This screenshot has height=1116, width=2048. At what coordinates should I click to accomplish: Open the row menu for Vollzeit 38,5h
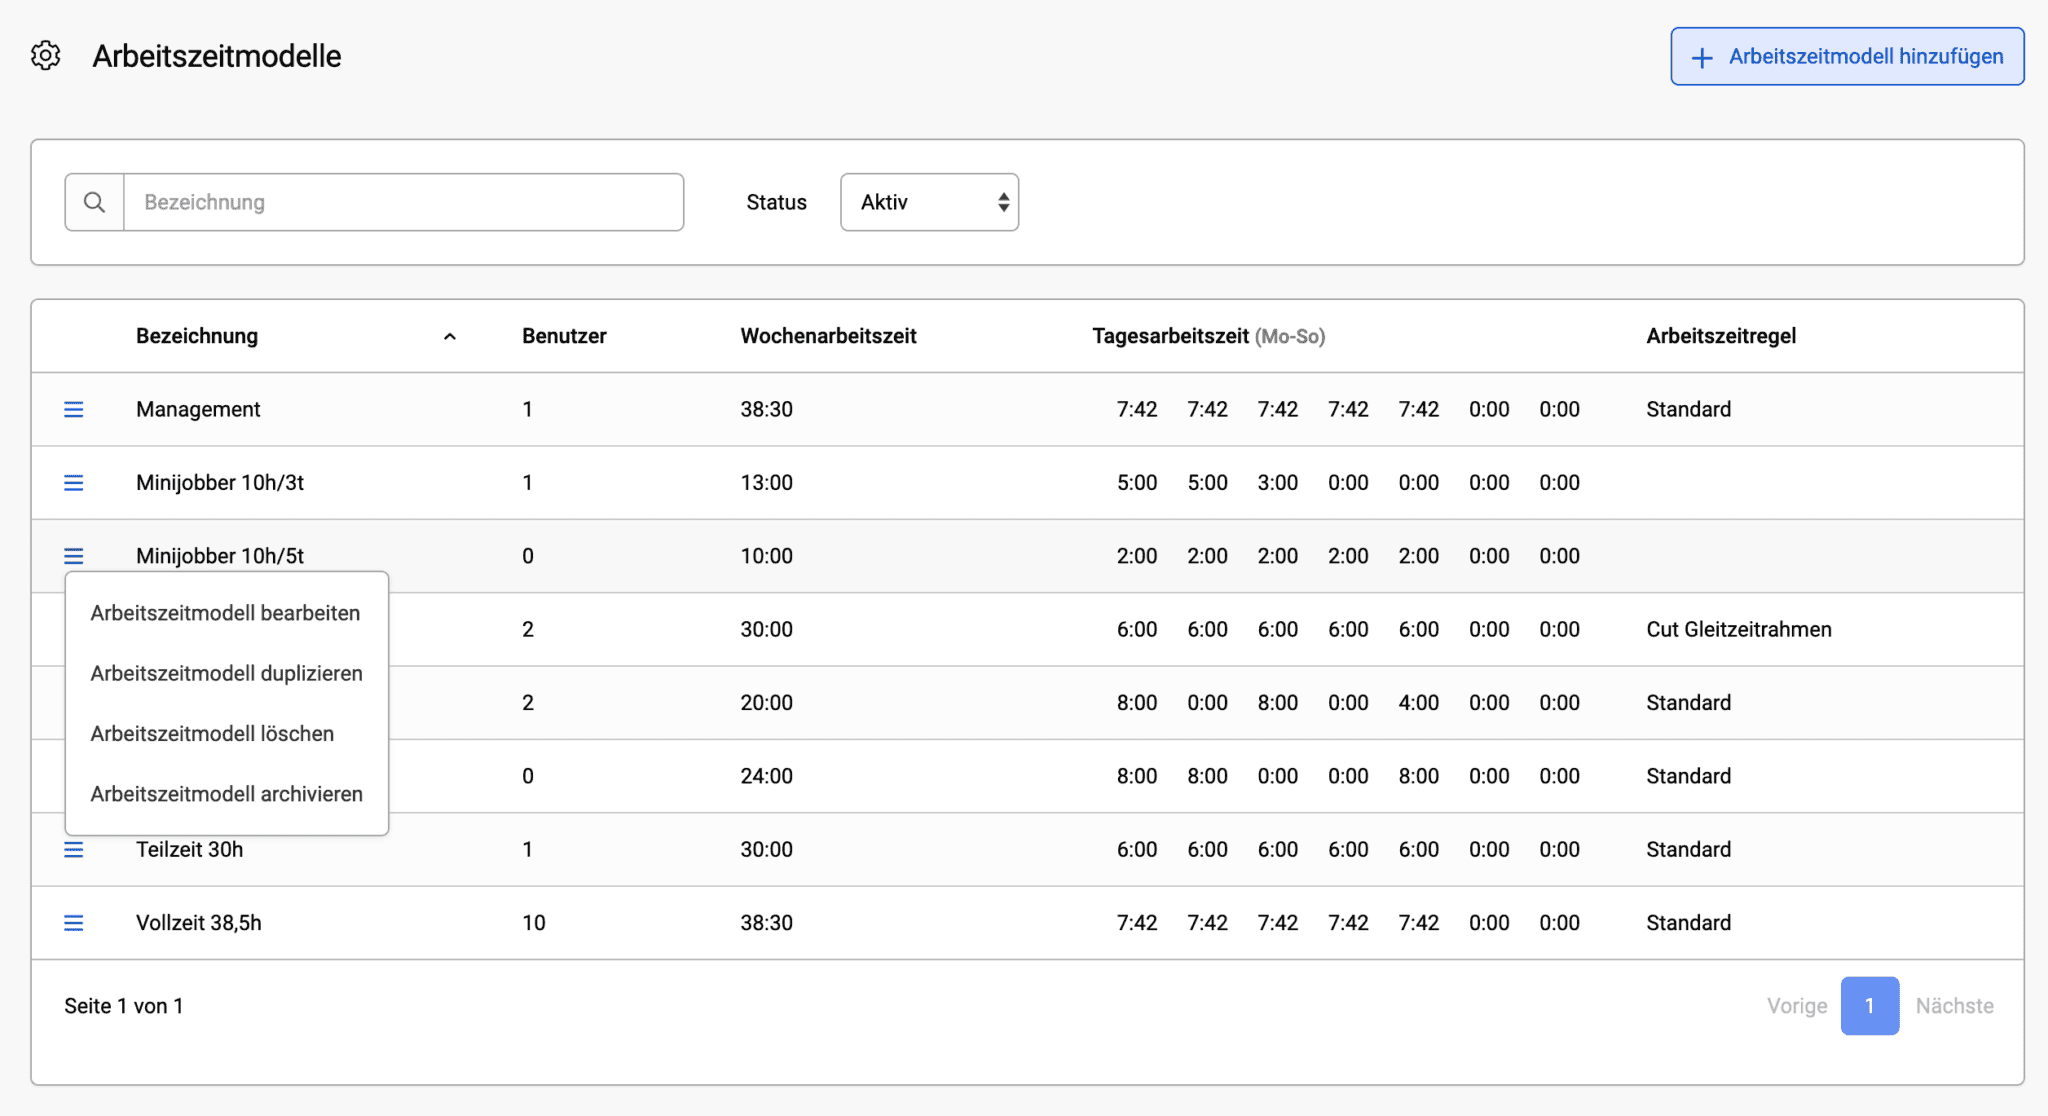[74, 923]
